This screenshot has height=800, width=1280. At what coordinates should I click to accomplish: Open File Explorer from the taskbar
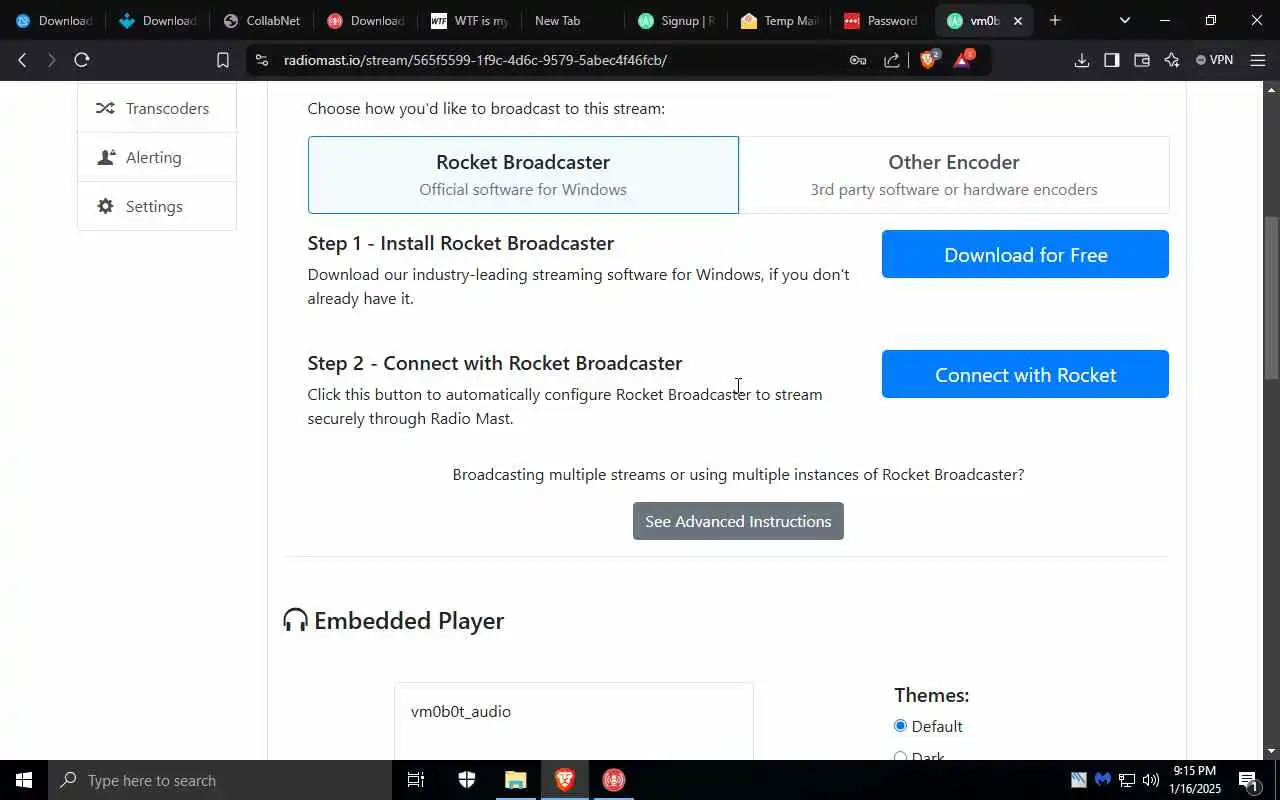[515, 780]
